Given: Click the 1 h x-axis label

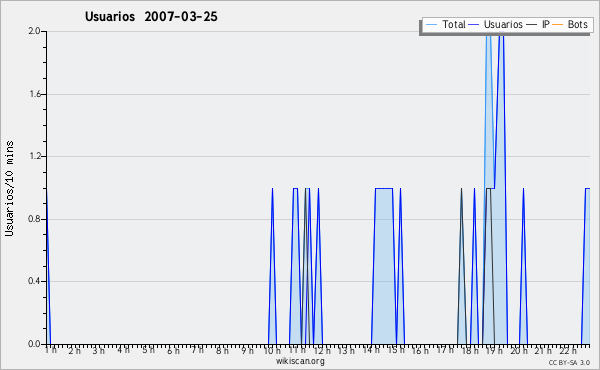Looking at the screenshot, I should (x=51, y=350).
